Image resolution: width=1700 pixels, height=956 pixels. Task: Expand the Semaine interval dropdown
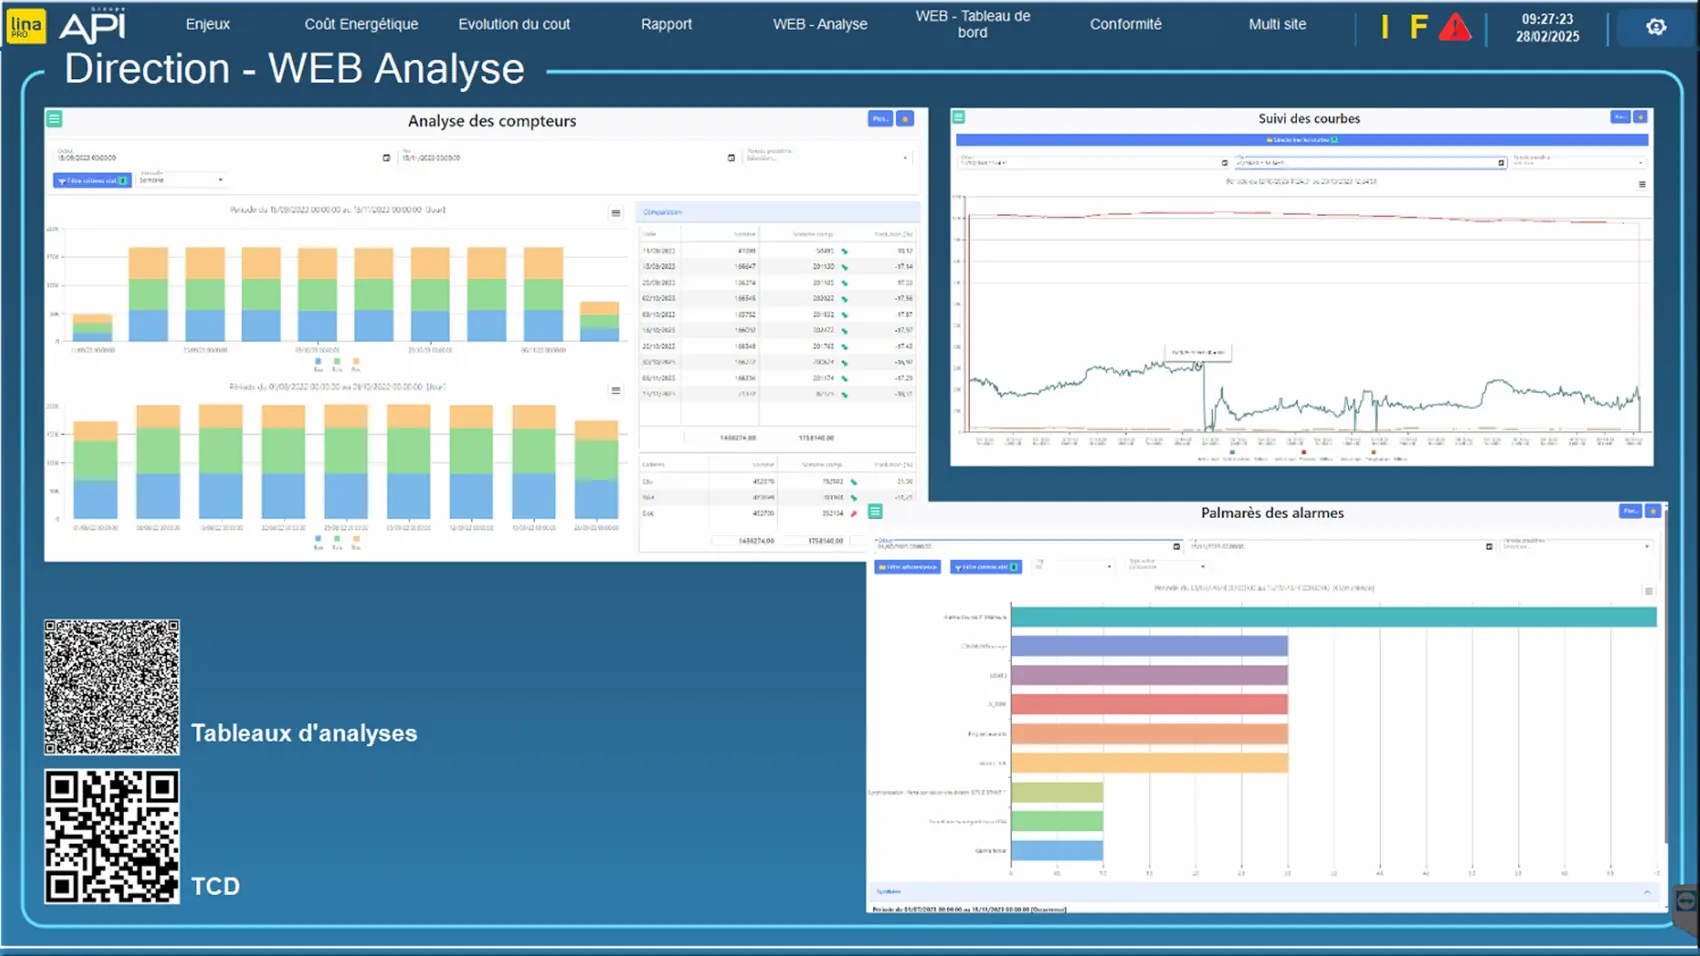(x=181, y=180)
